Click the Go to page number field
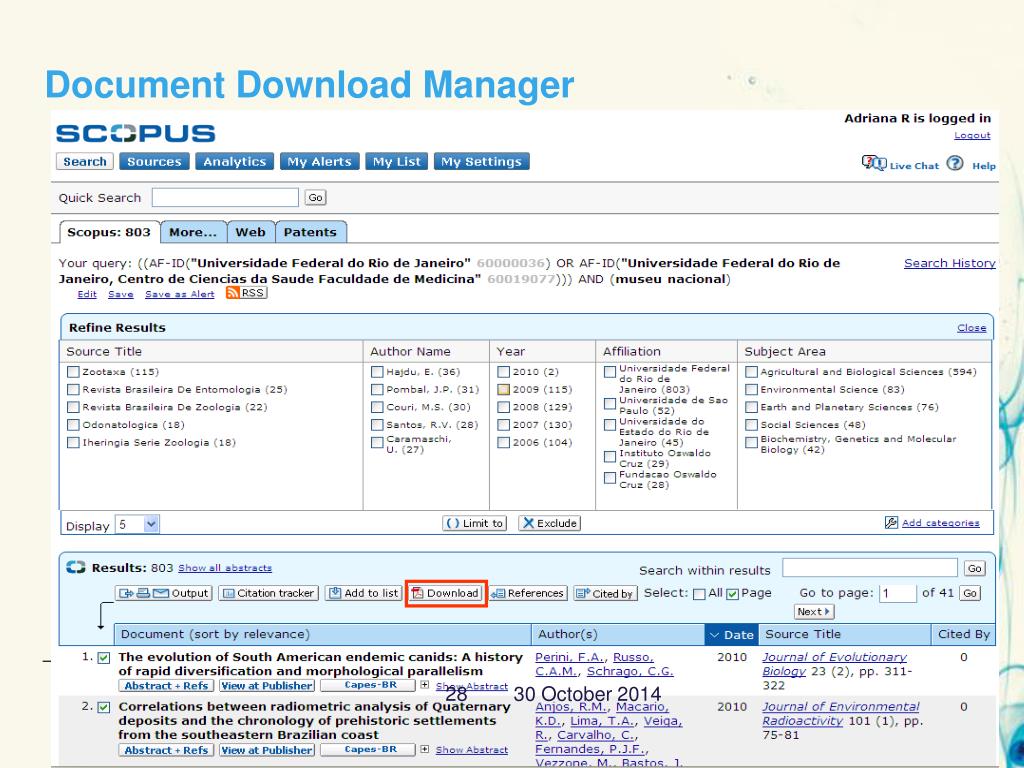This screenshot has height=768, width=1024. [x=898, y=593]
